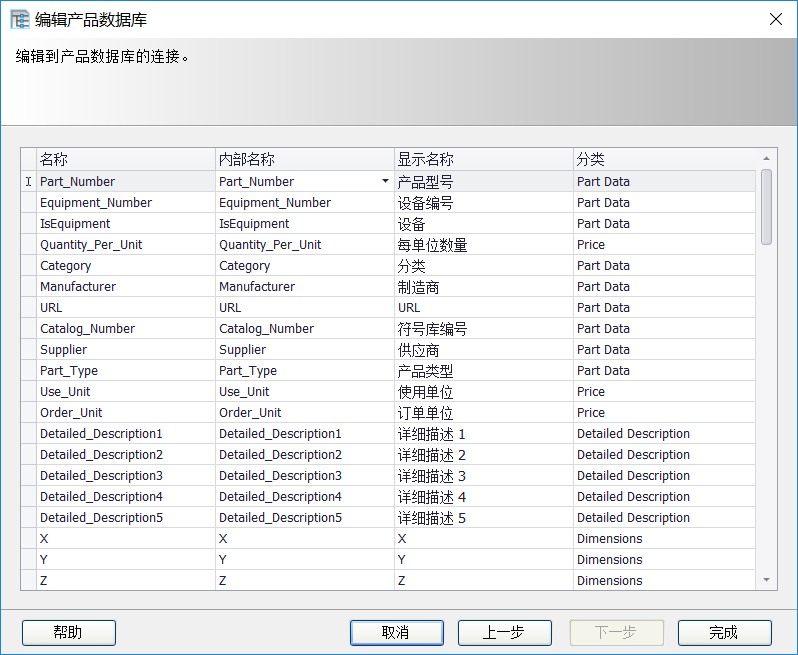Click the 设备编号 display name cell
798x655 pixels.
(x=483, y=203)
